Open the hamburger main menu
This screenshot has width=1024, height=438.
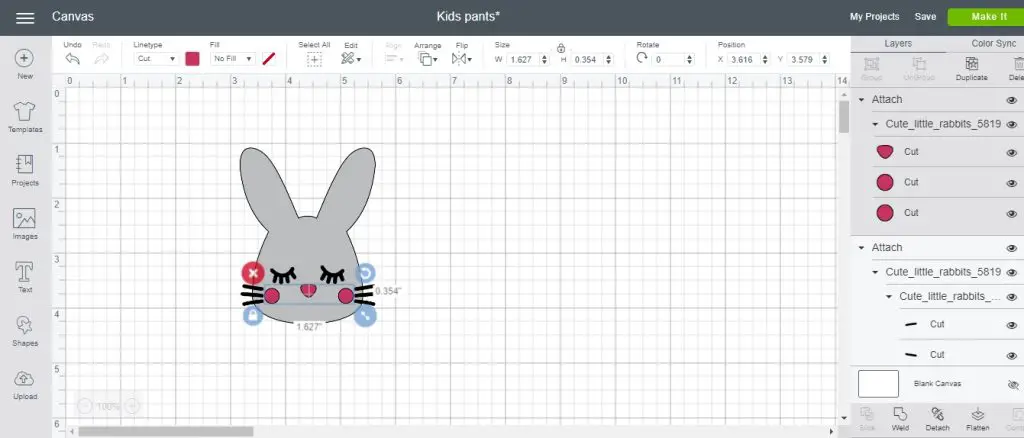[25, 18]
